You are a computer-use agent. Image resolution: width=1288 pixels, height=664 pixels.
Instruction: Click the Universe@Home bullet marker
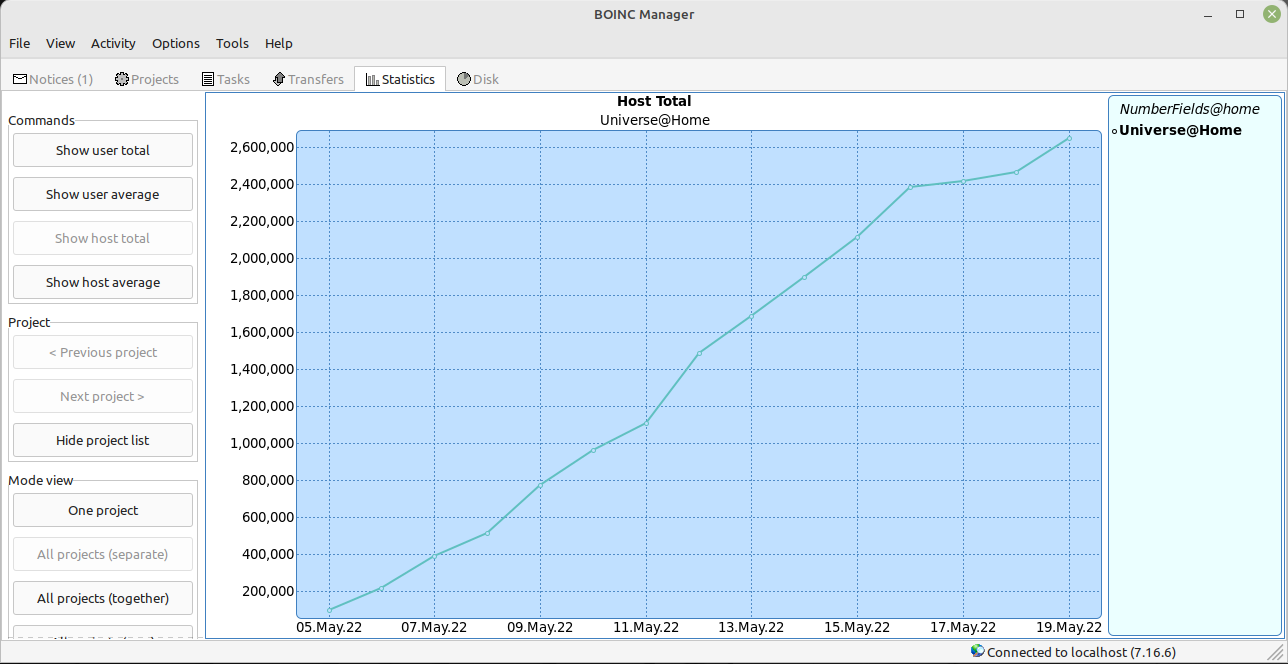(x=1114, y=131)
